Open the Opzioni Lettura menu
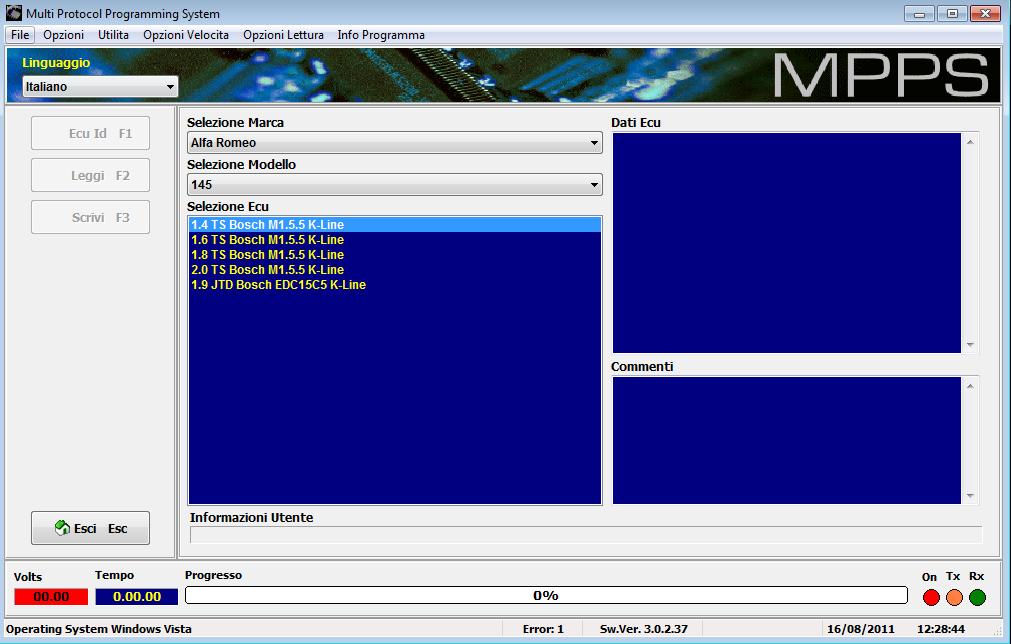This screenshot has height=644, width=1011. pos(283,35)
